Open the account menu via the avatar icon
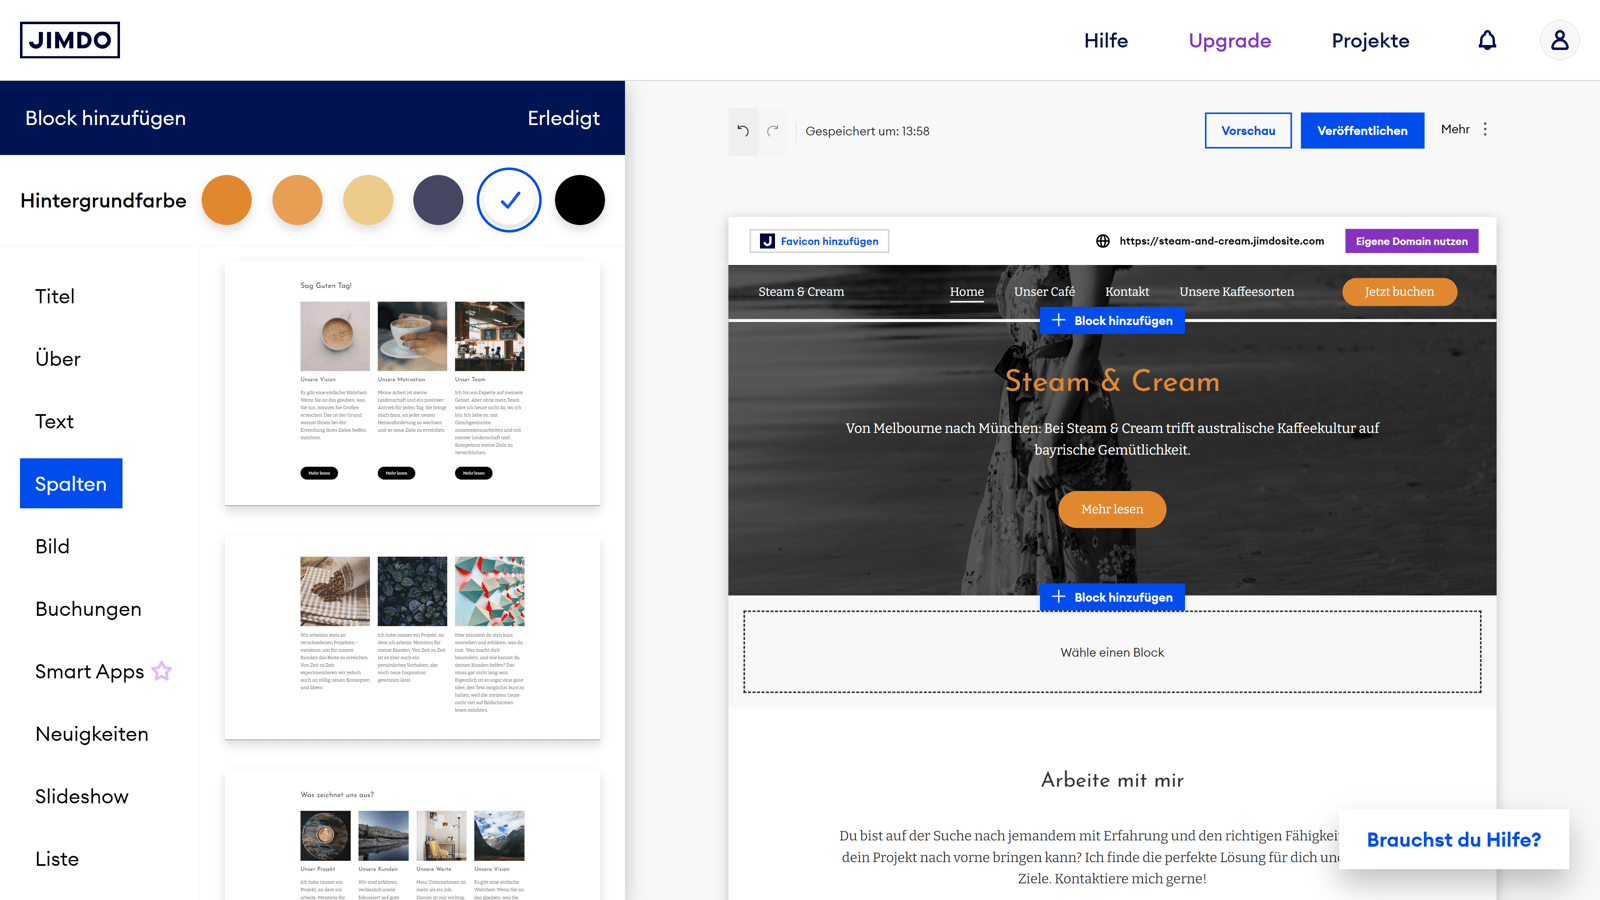This screenshot has height=900, width=1600. (x=1559, y=40)
